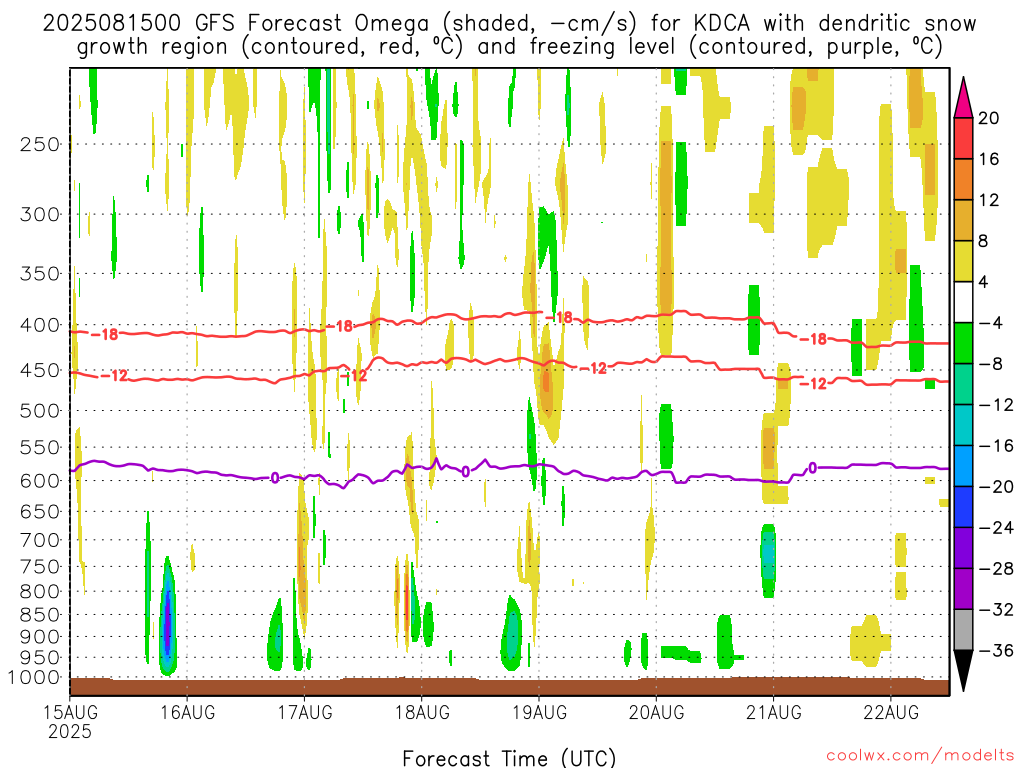Click the purple 0 freezing level label near 17AUG

[x=275, y=478]
